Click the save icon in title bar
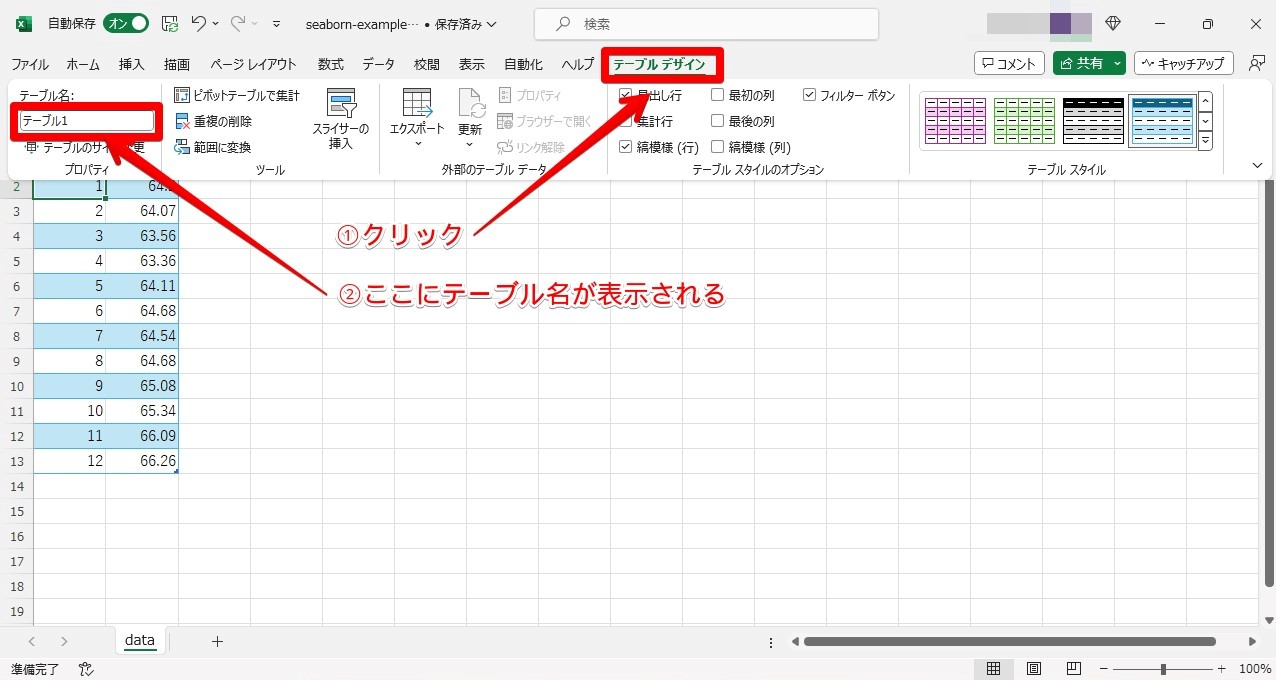1276x680 pixels. click(170, 23)
